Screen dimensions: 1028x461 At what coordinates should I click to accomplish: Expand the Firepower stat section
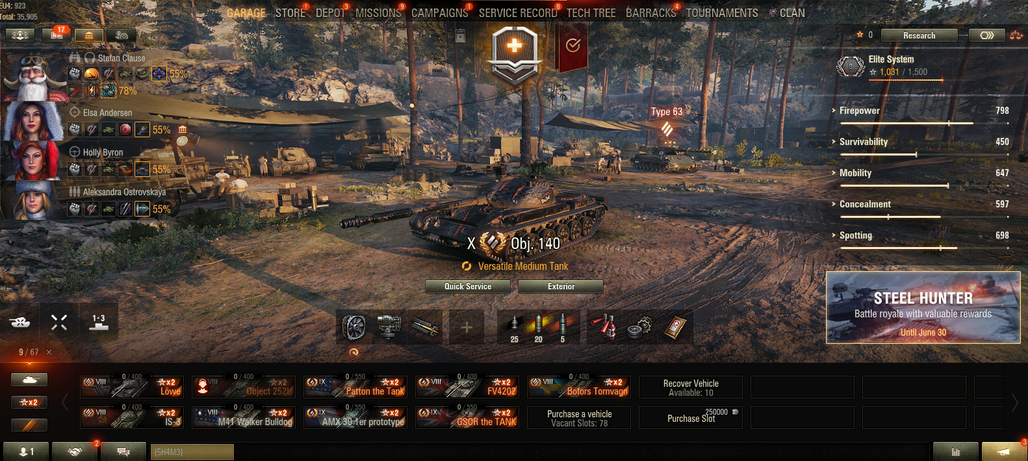(x=924, y=111)
